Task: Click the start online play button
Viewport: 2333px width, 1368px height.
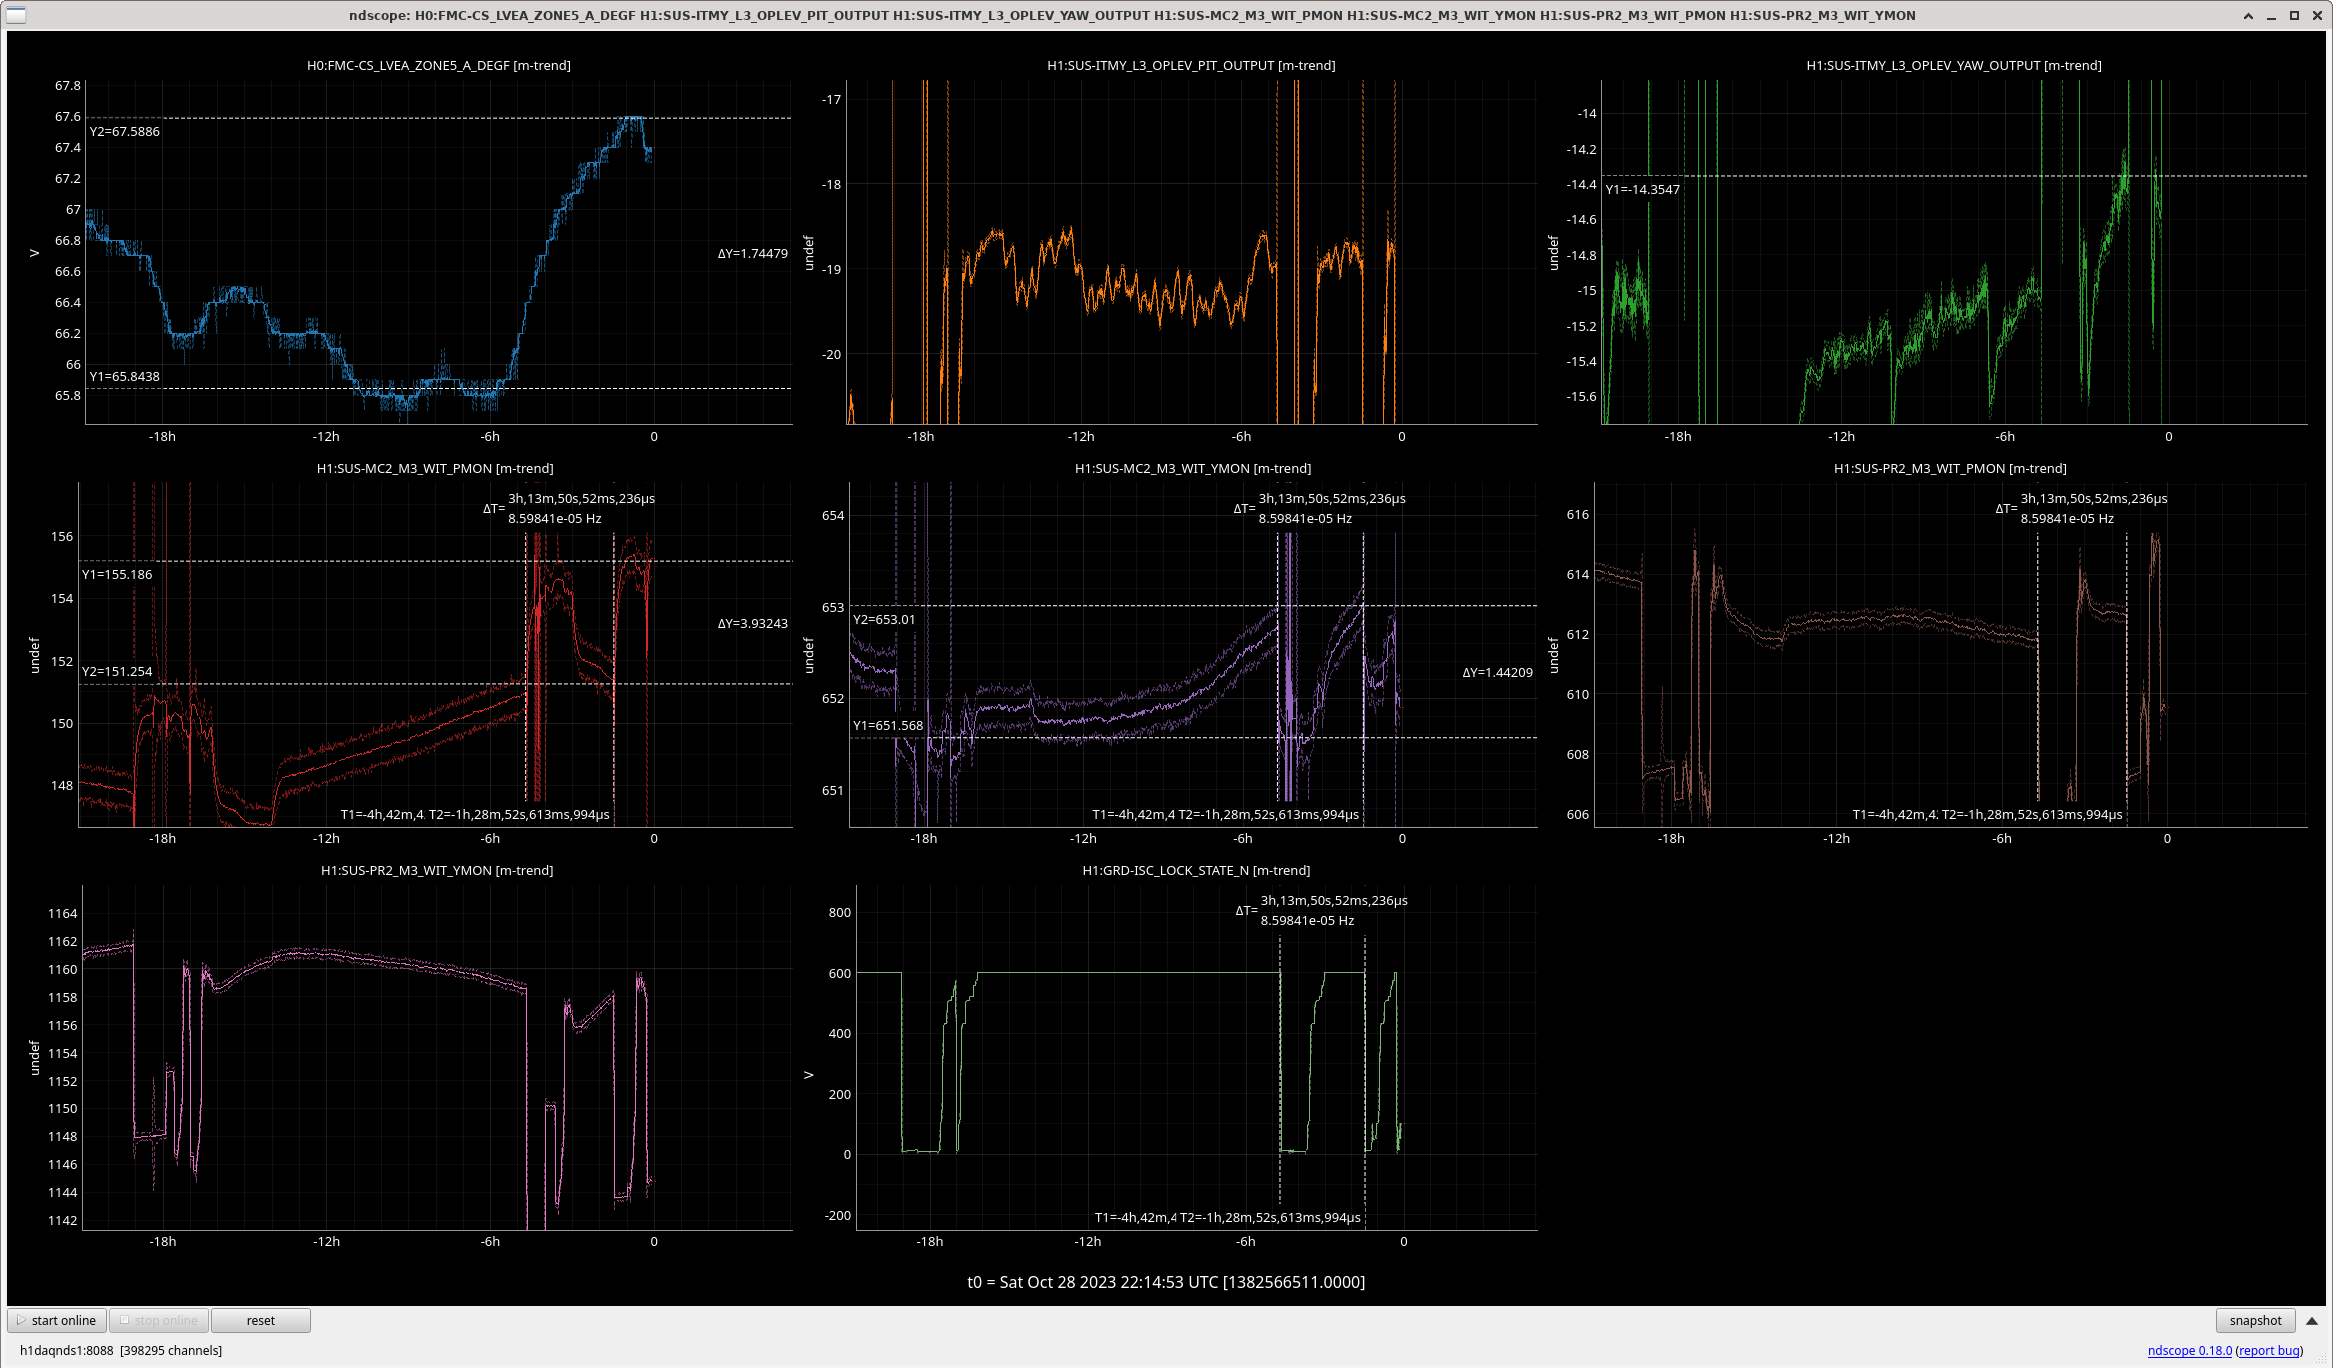Action: click(58, 1320)
